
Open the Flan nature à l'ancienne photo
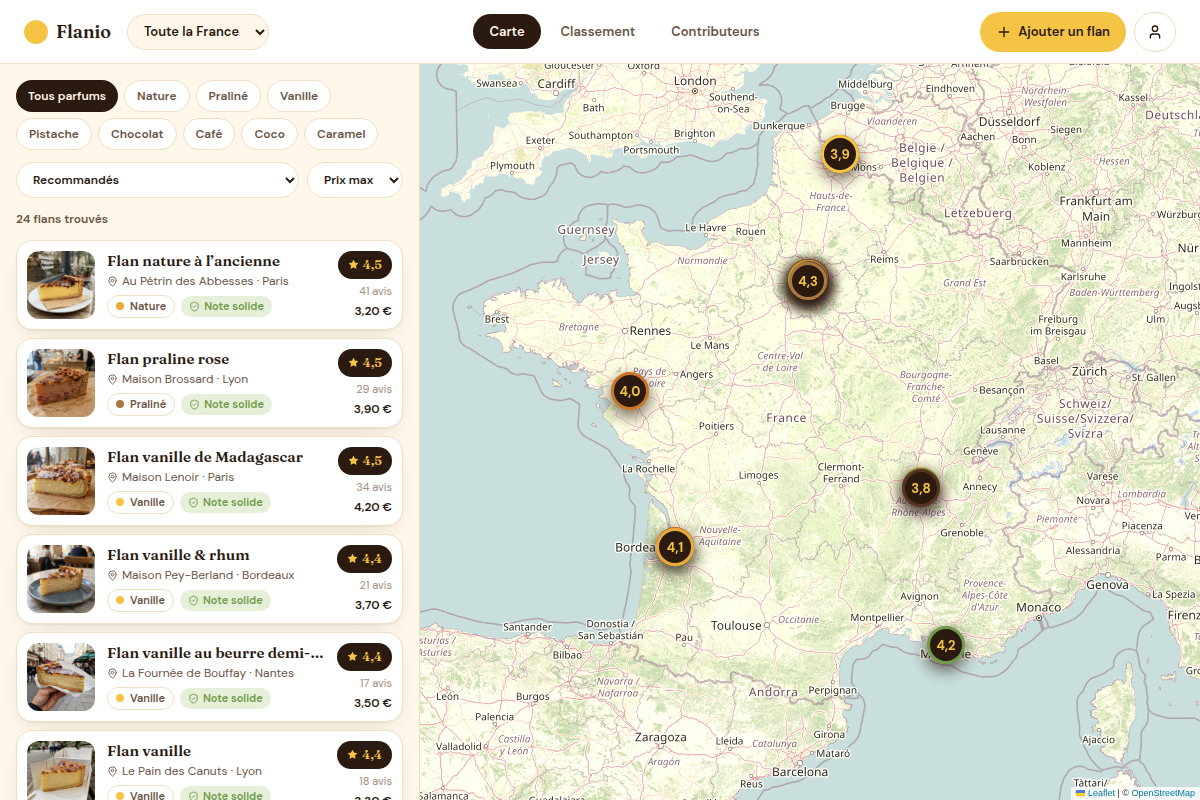click(61, 285)
